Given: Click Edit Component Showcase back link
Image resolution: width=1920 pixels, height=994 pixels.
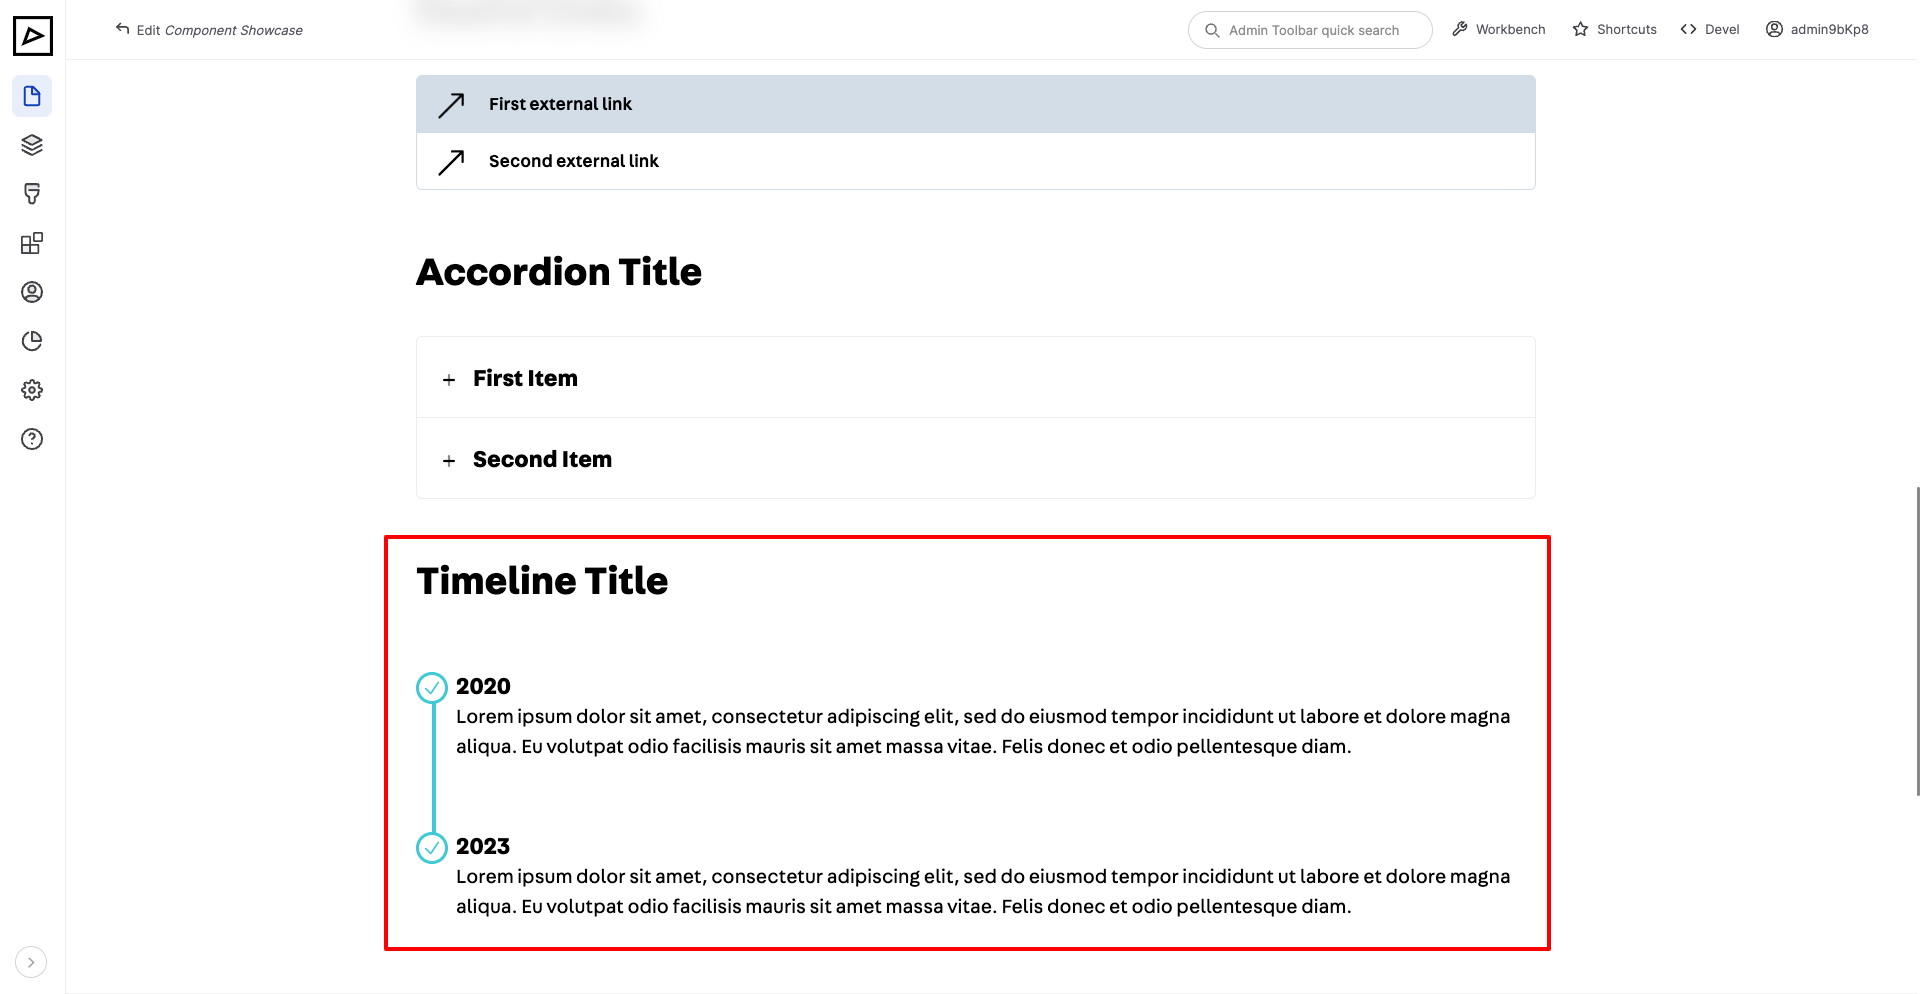Looking at the screenshot, I should click(x=208, y=30).
